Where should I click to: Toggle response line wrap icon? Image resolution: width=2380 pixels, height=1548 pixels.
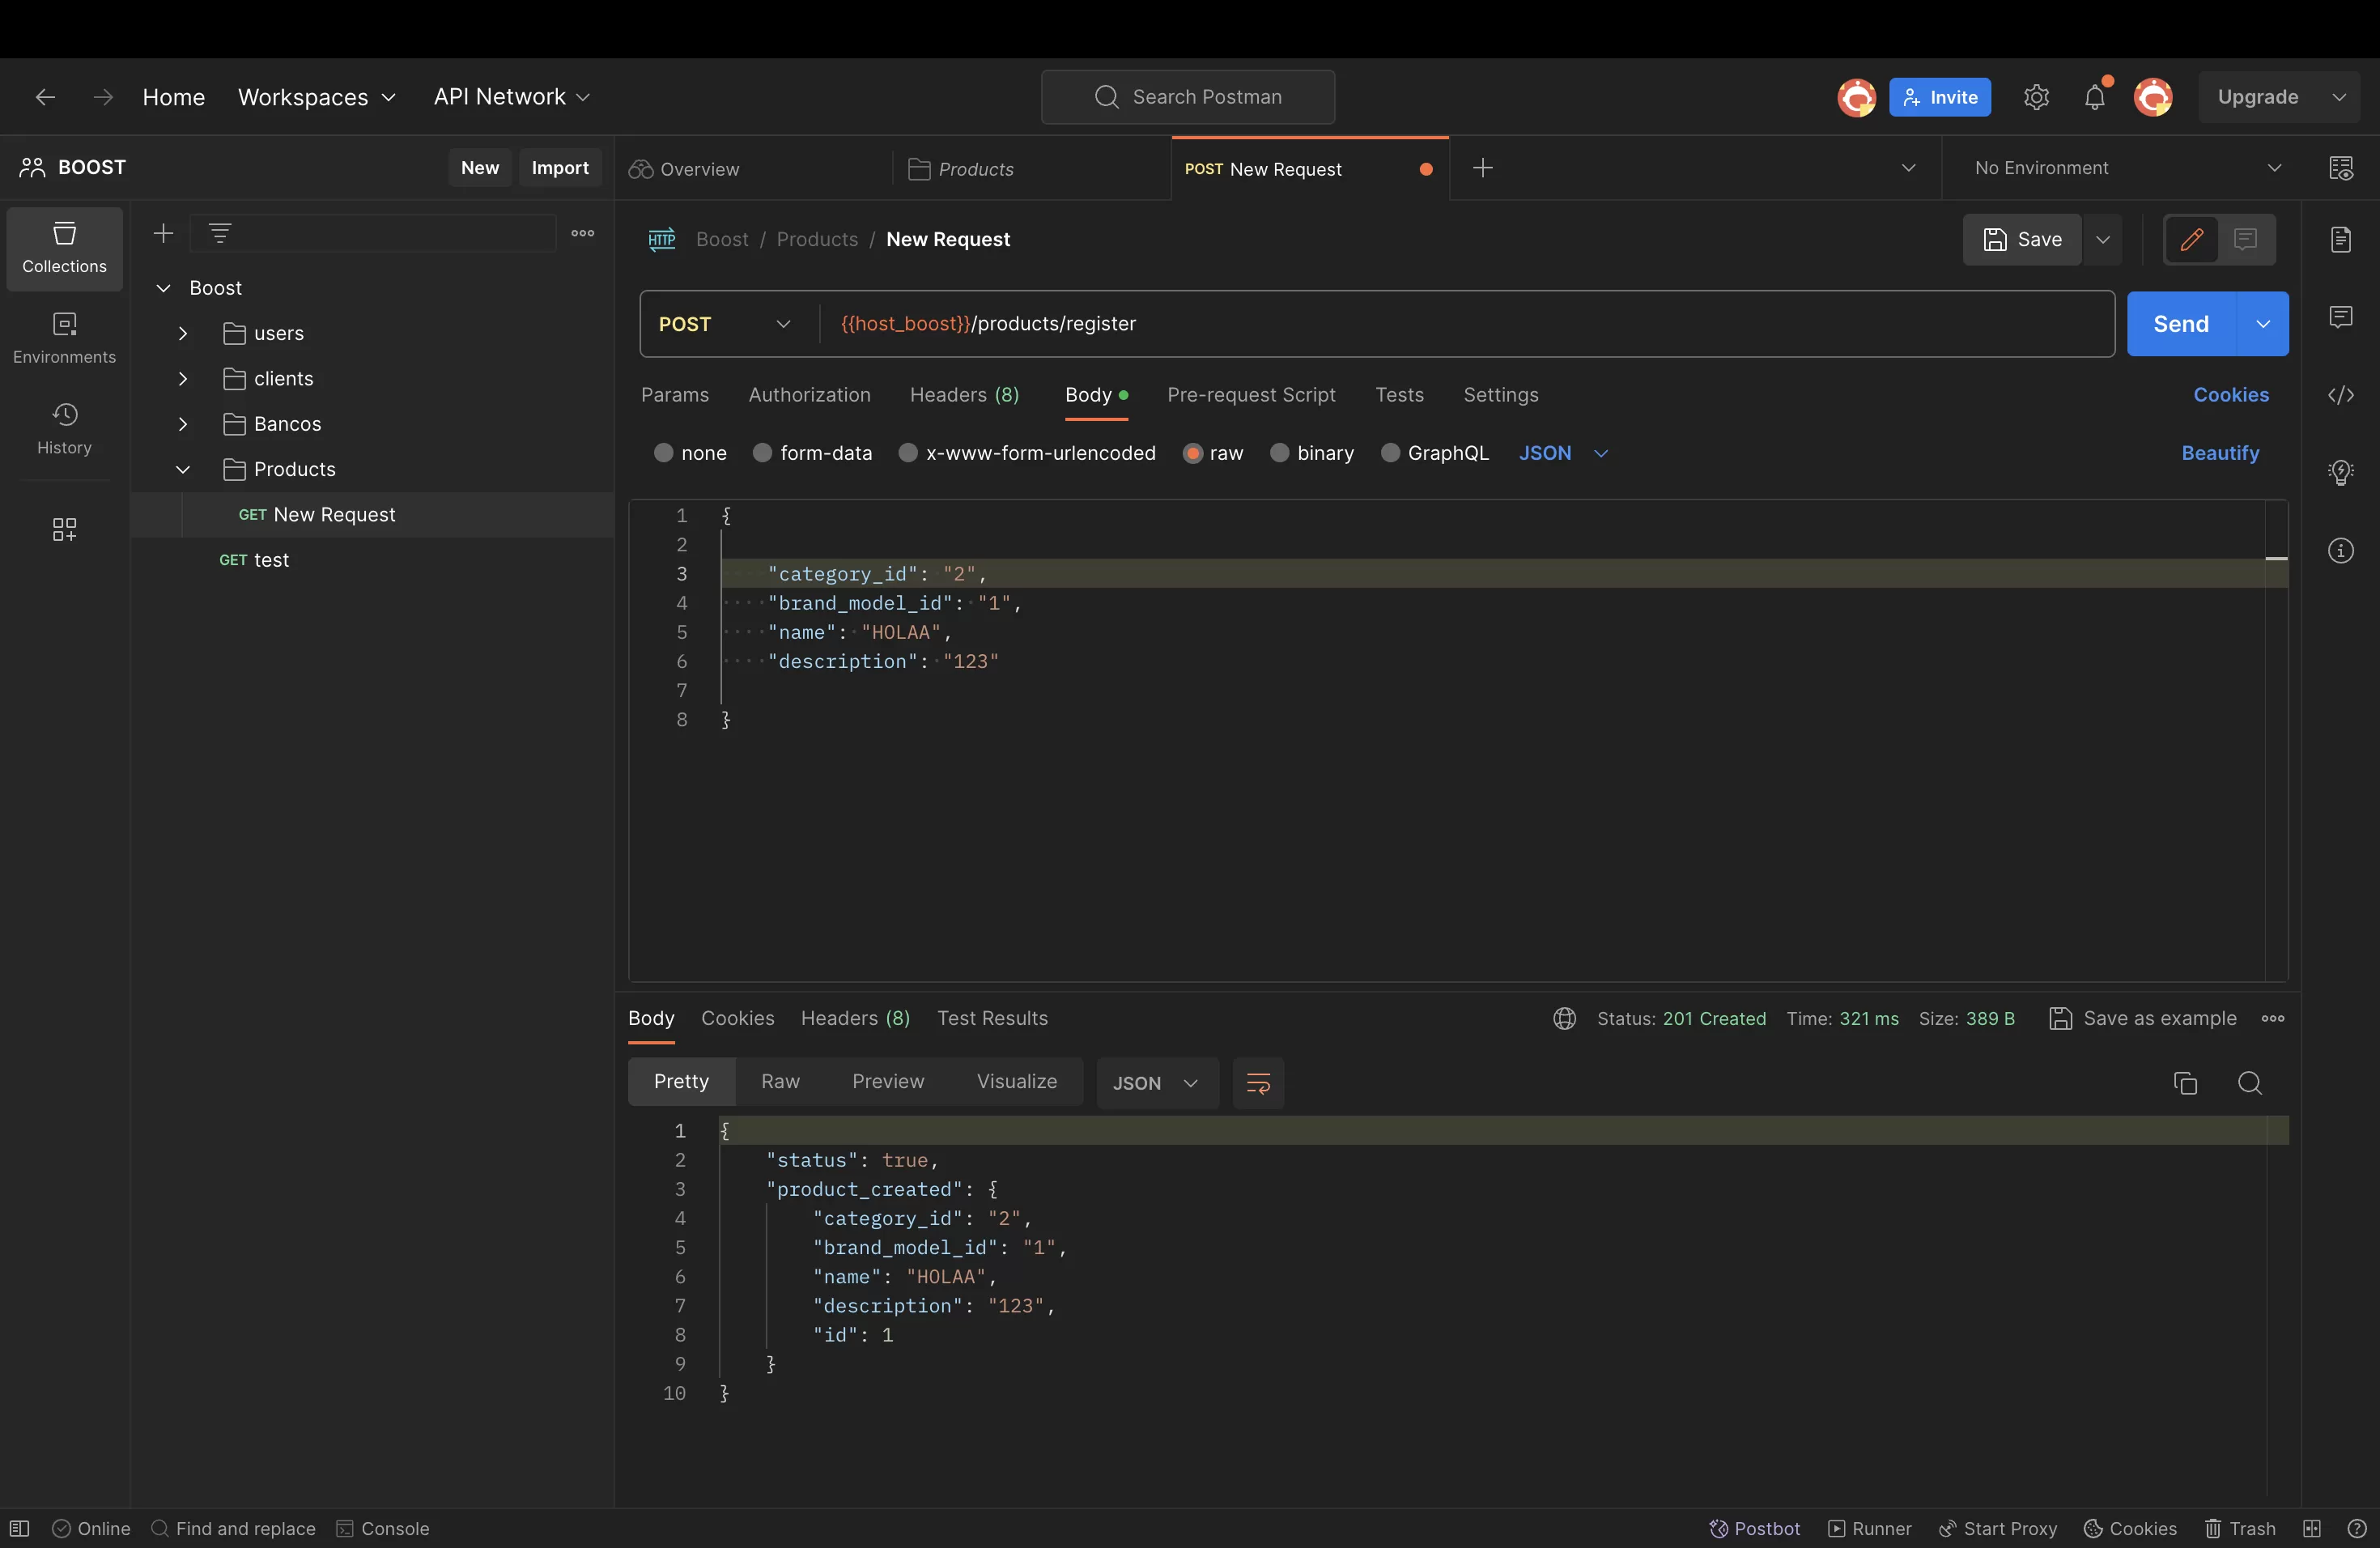coord(1258,1083)
